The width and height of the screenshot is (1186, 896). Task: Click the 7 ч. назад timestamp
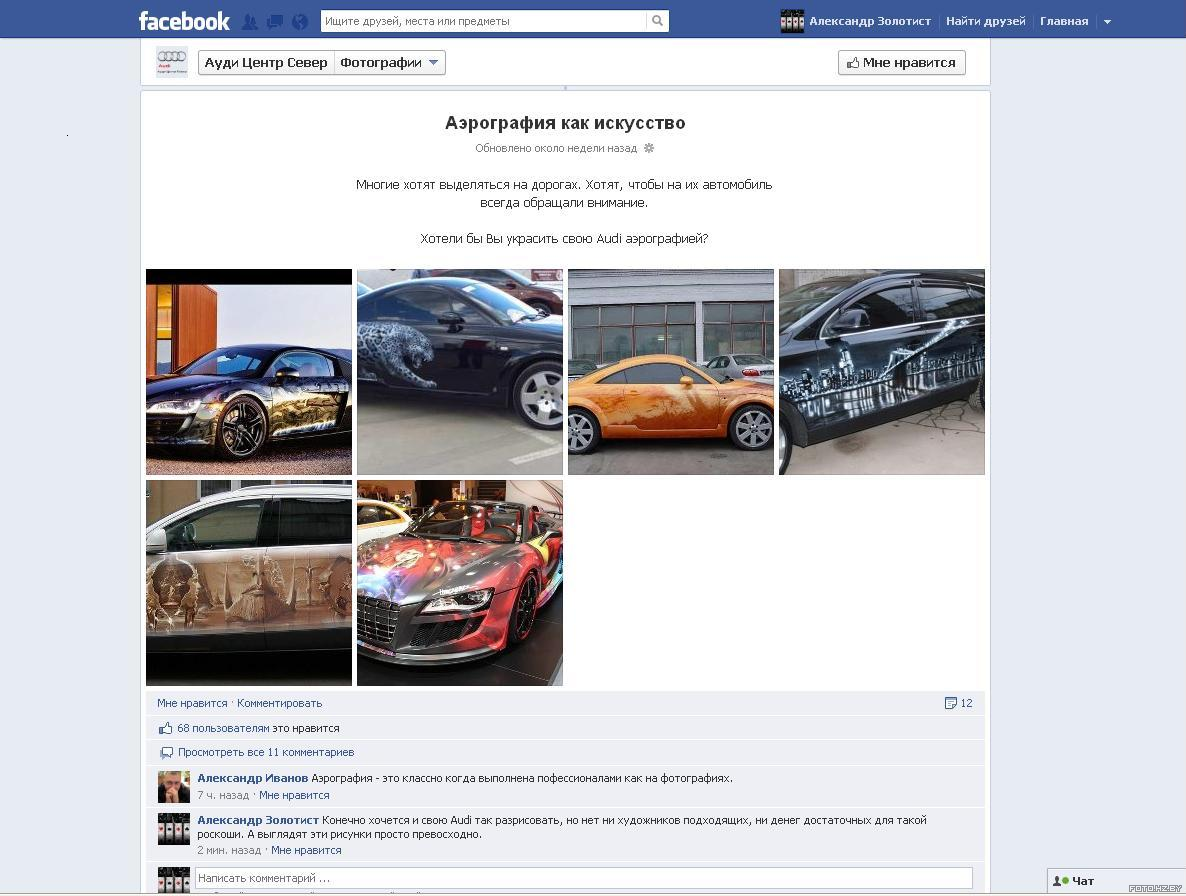pyautogui.click(x=223, y=795)
